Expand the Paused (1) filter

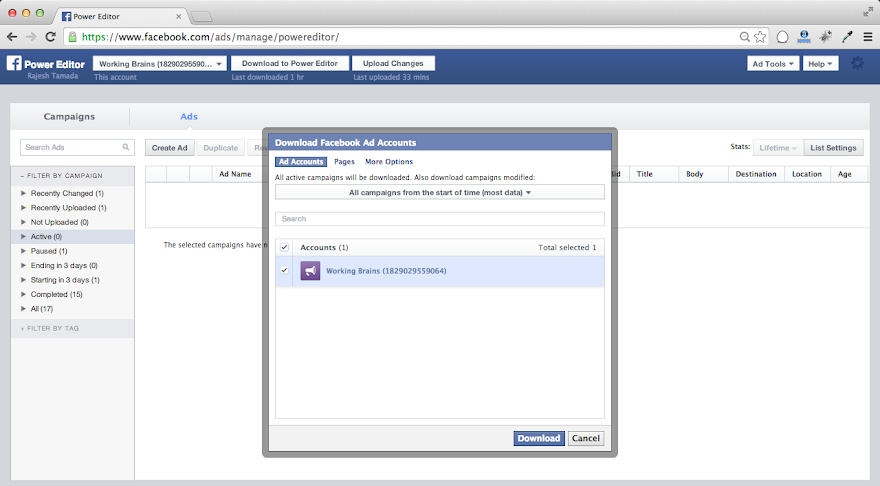point(23,251)
